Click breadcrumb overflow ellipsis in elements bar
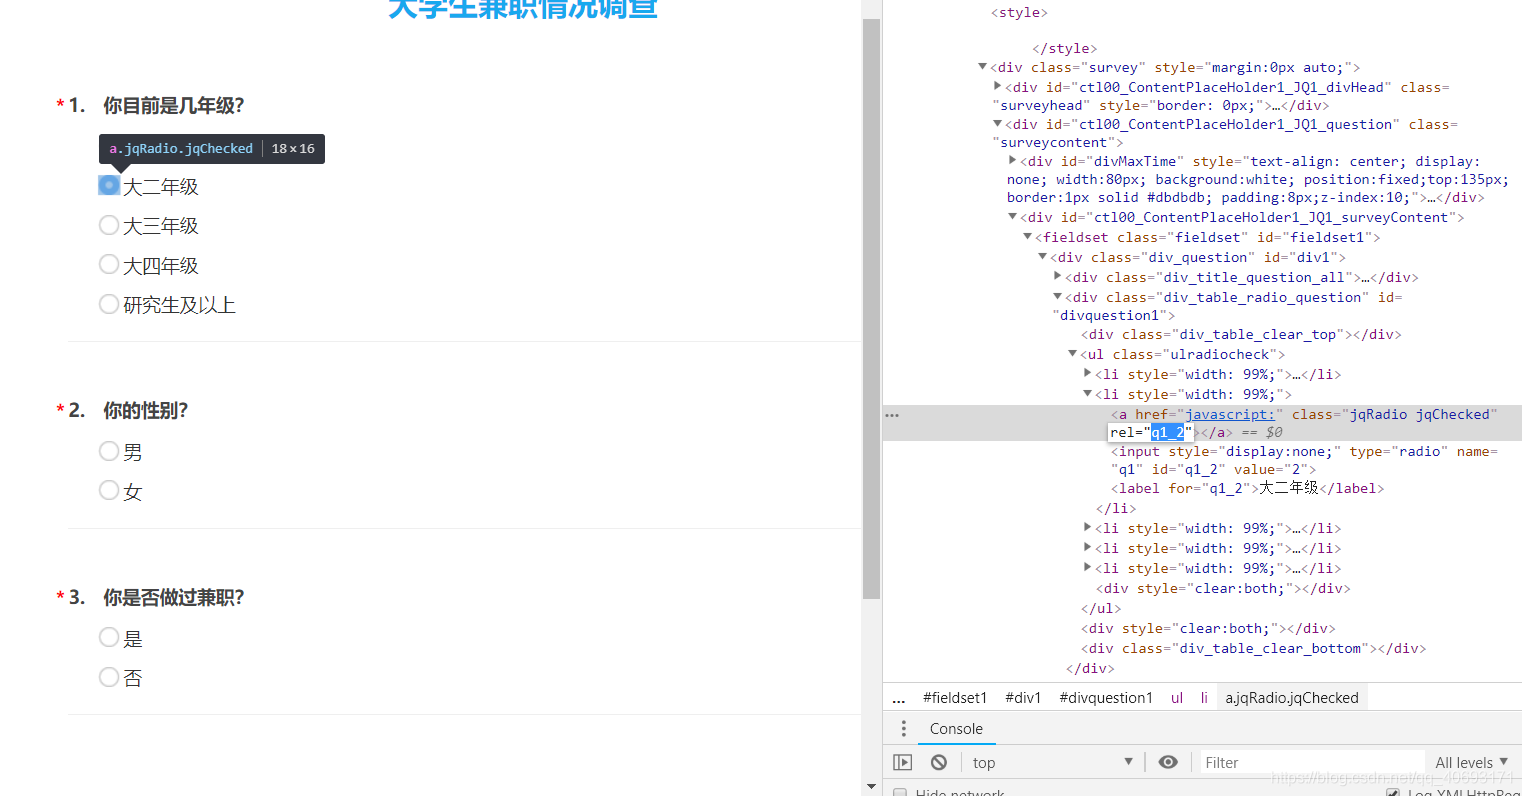This screenshot has height=796, width=1522. click(x=898, y=698)
